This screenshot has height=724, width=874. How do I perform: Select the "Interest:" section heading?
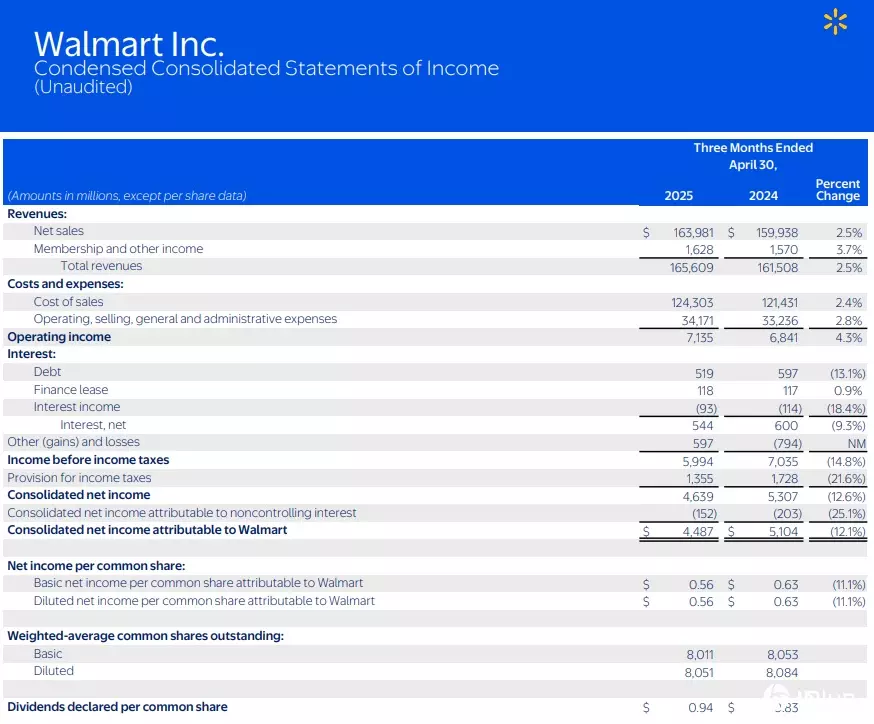pos(32,354)
